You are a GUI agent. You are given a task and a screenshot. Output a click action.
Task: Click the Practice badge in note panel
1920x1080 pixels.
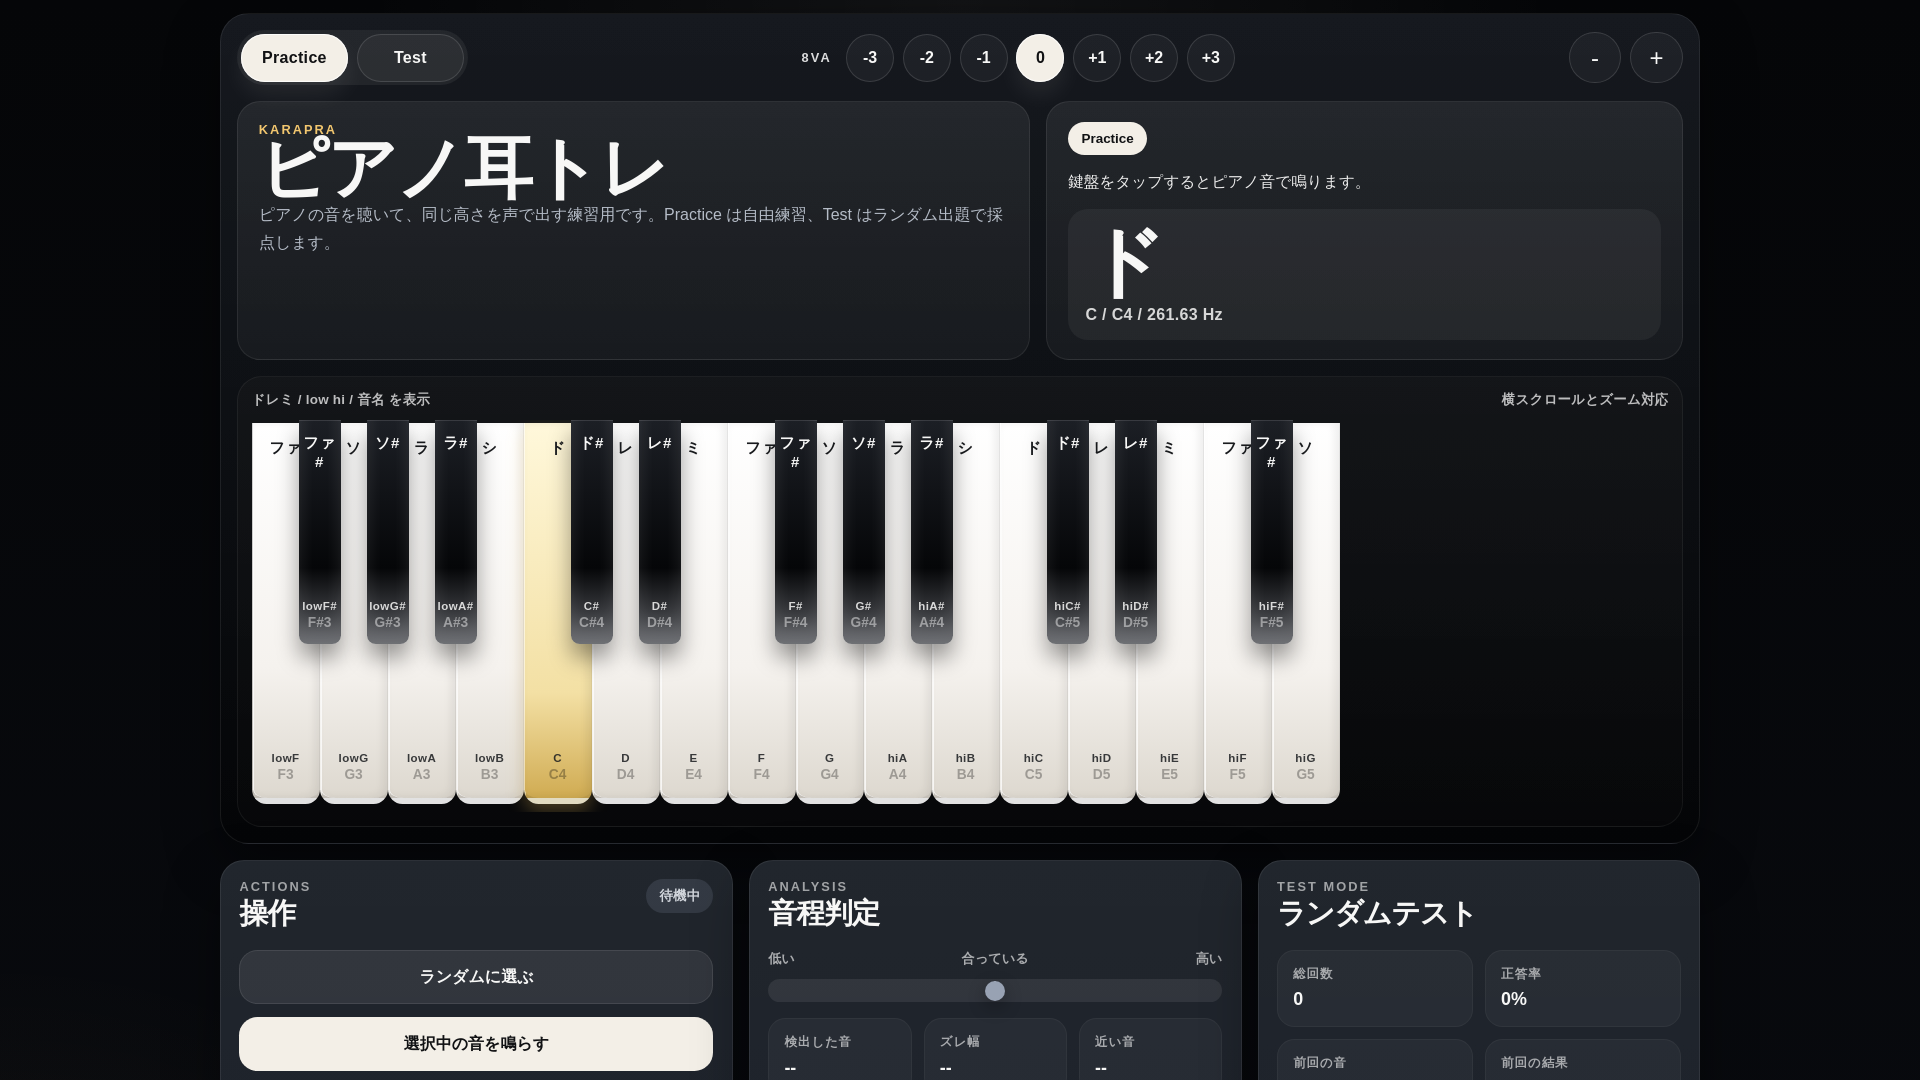tap(1107, 139)
